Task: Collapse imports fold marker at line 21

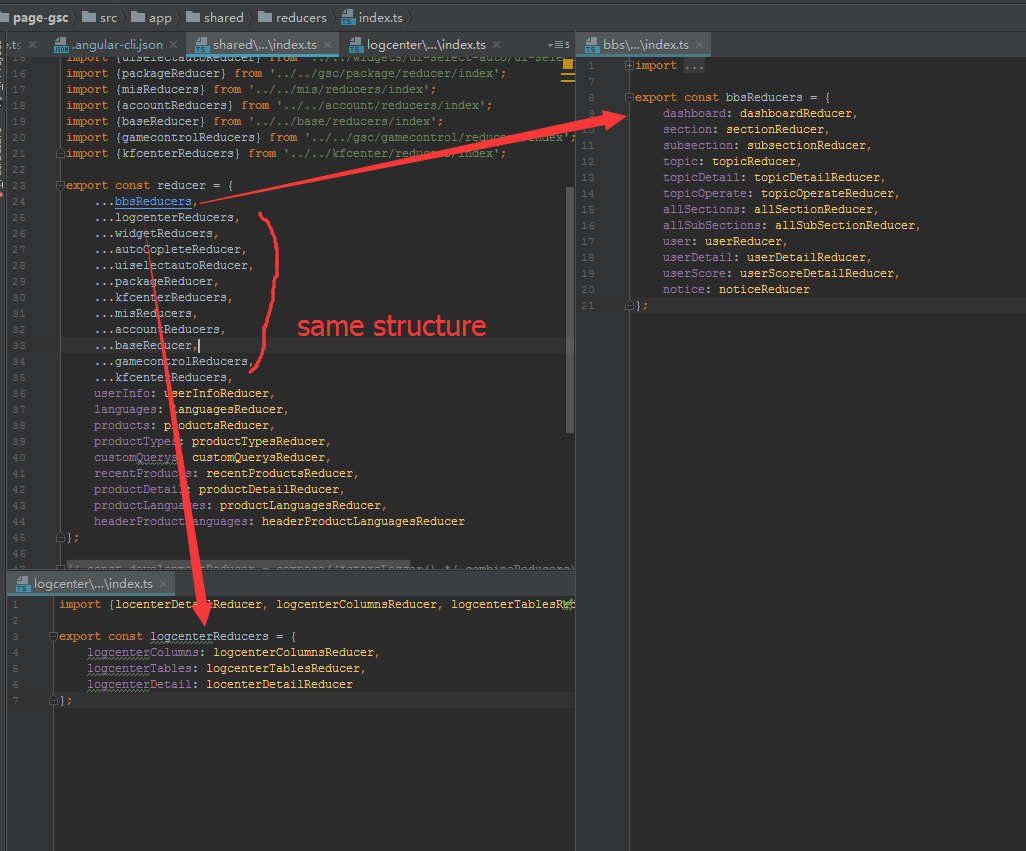Action: [60, 153]
